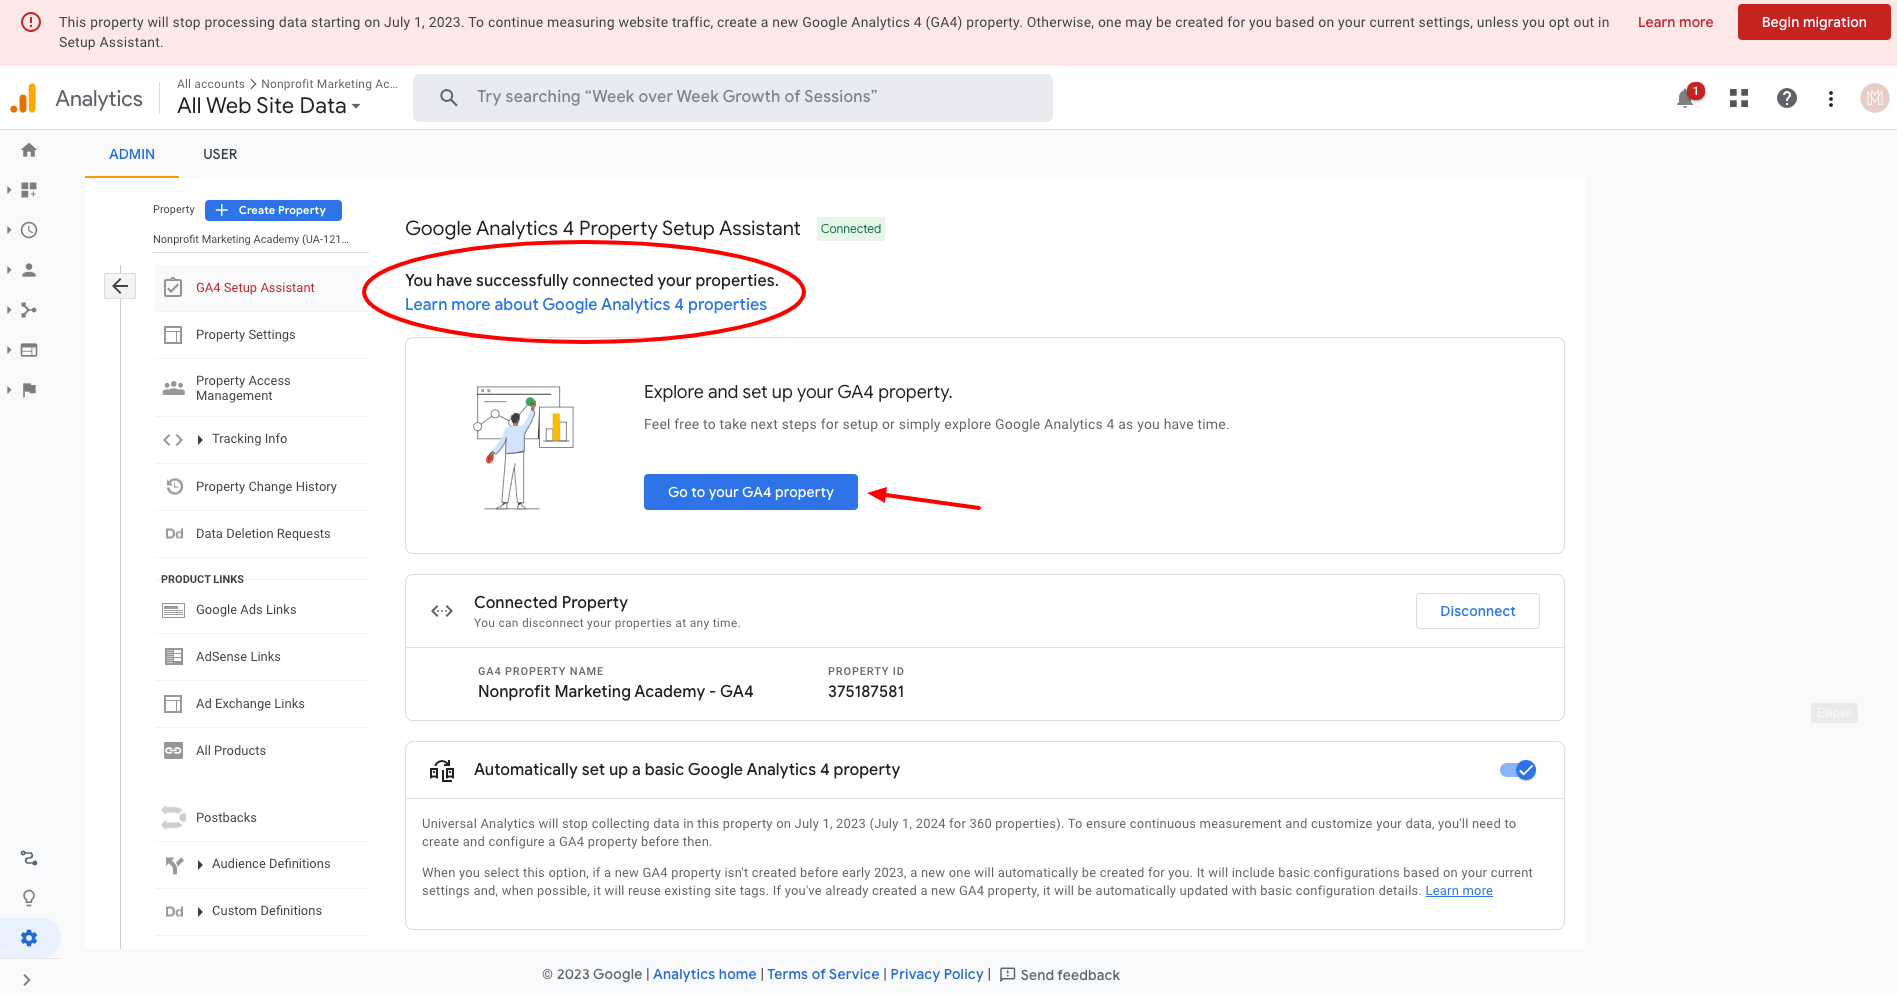Expand Audience Definitions section
Image resolution: width=1897 pixels, height=993 pixels.
(200, 865)
